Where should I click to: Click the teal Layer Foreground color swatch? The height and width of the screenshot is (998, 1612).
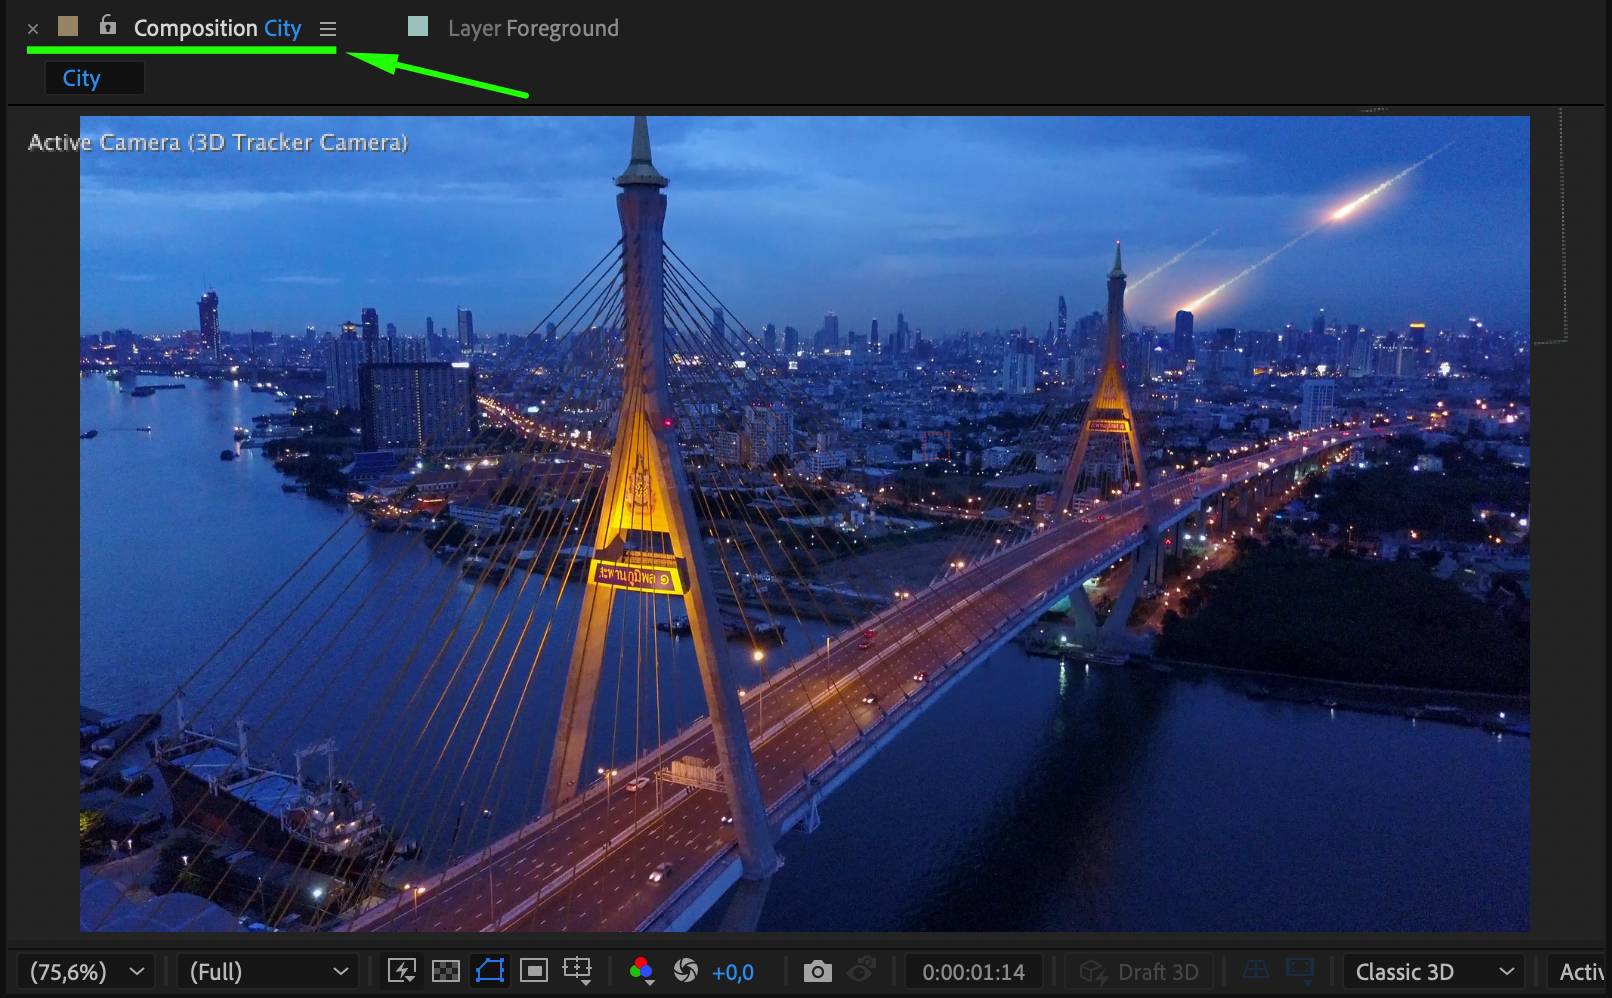pos(418,26)
